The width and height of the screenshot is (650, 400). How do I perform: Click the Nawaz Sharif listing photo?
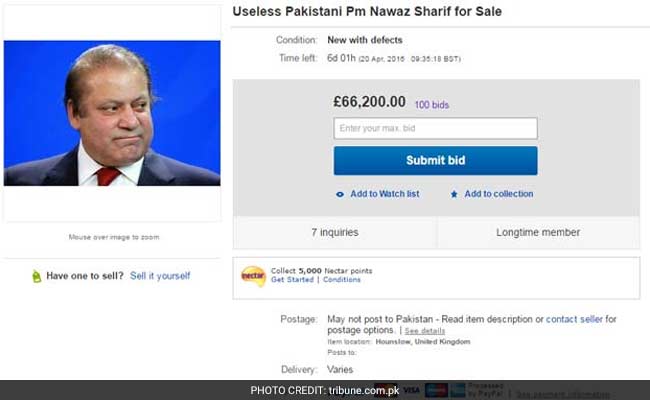pos(112,113)
